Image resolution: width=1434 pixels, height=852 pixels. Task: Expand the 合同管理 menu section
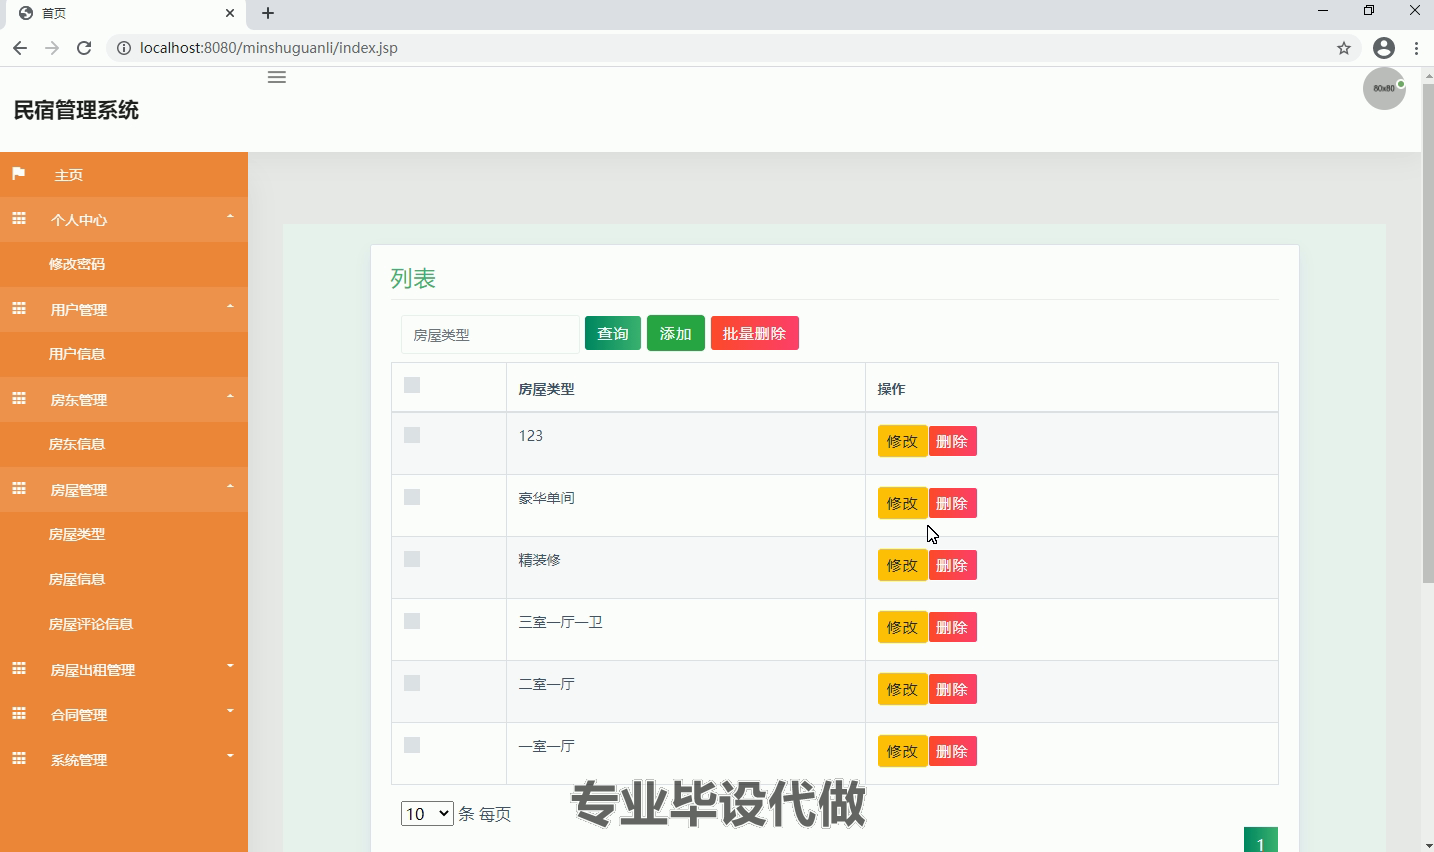[x=124, y=714]
